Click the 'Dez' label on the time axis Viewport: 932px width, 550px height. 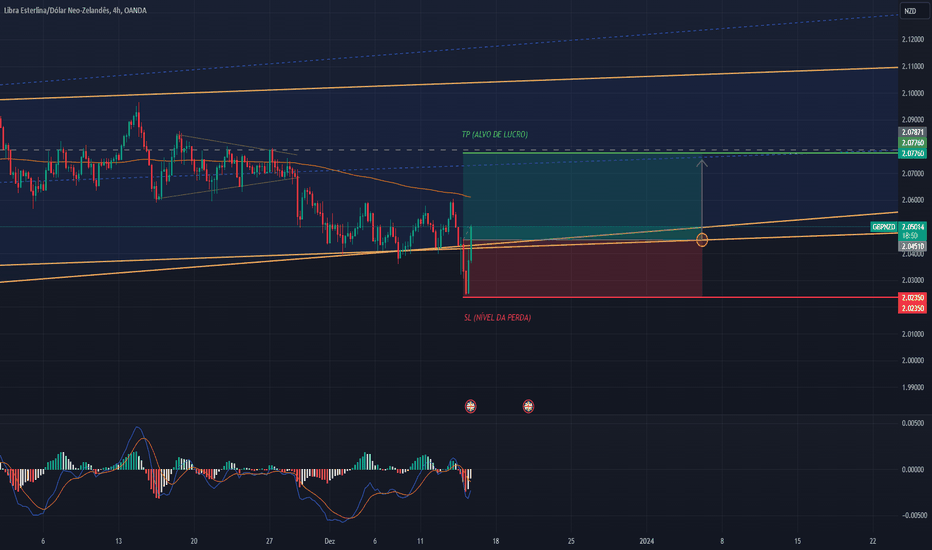(x=330, y=541)
